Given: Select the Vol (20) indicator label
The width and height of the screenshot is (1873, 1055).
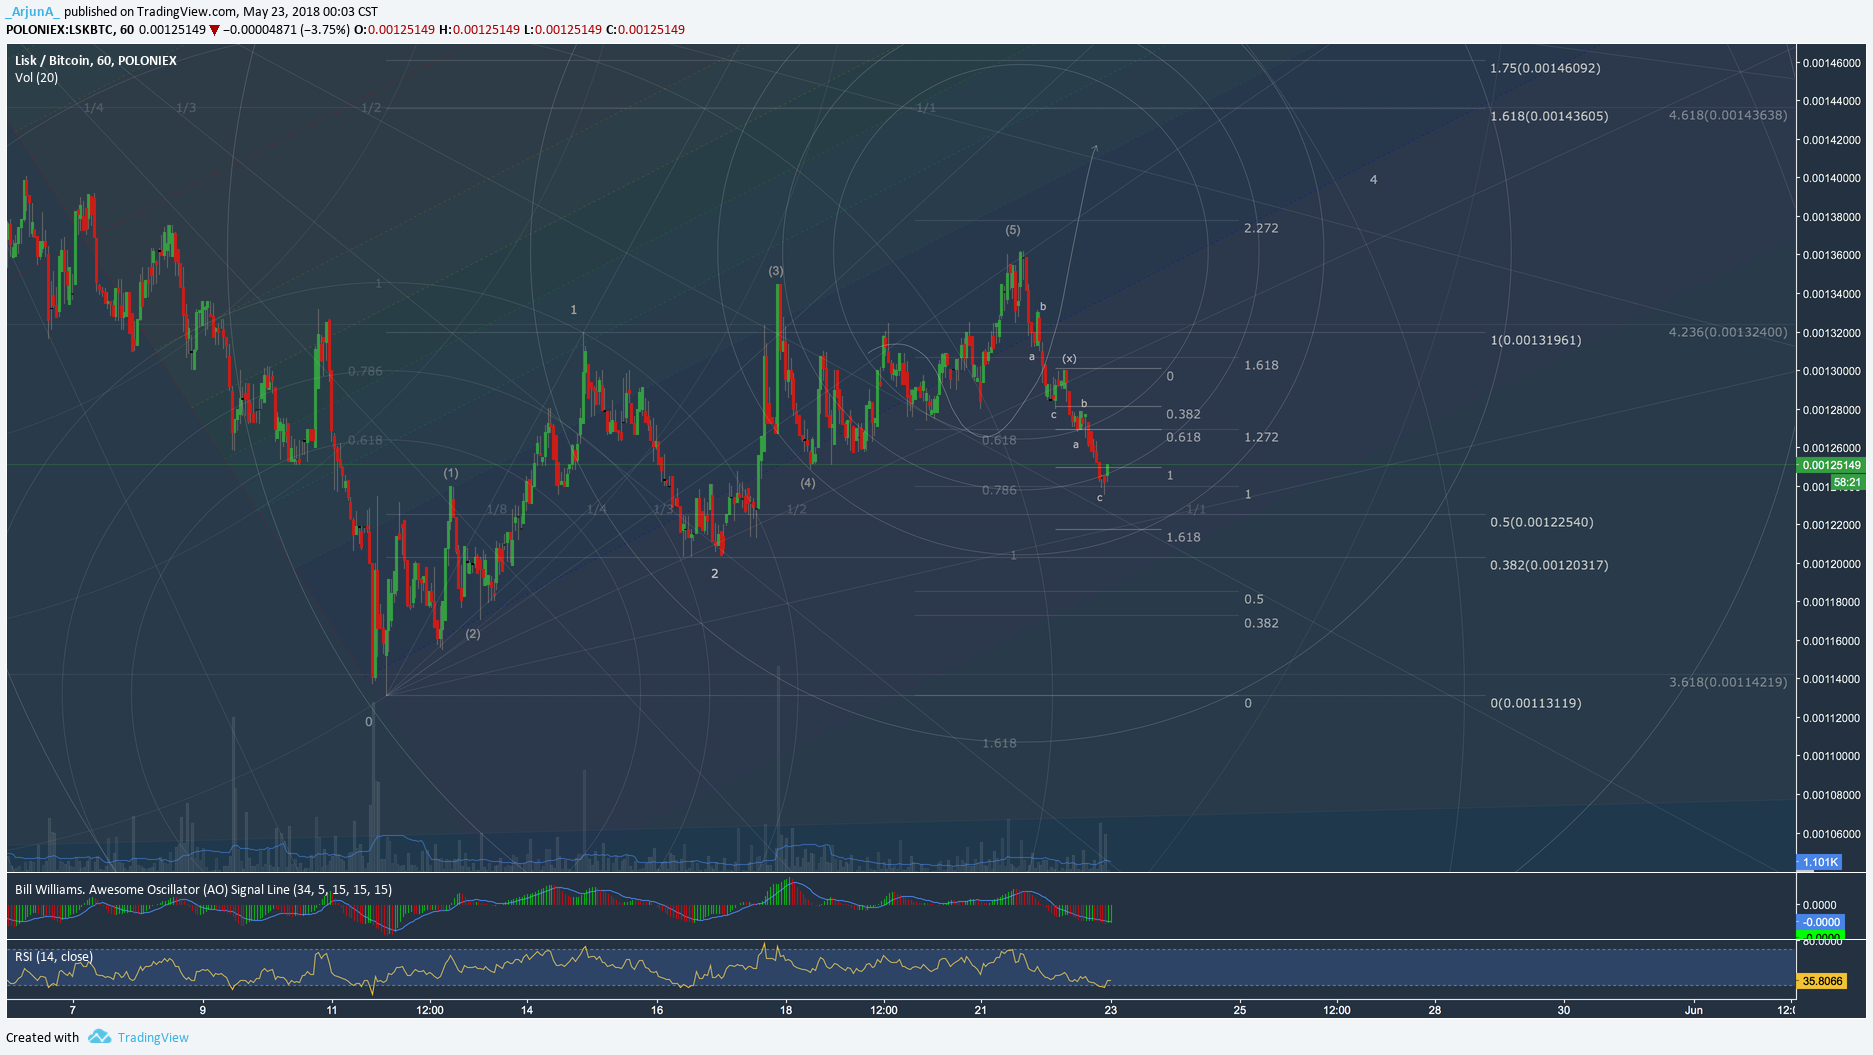Looking at the screenshot, I should click(x=37, y=78).
